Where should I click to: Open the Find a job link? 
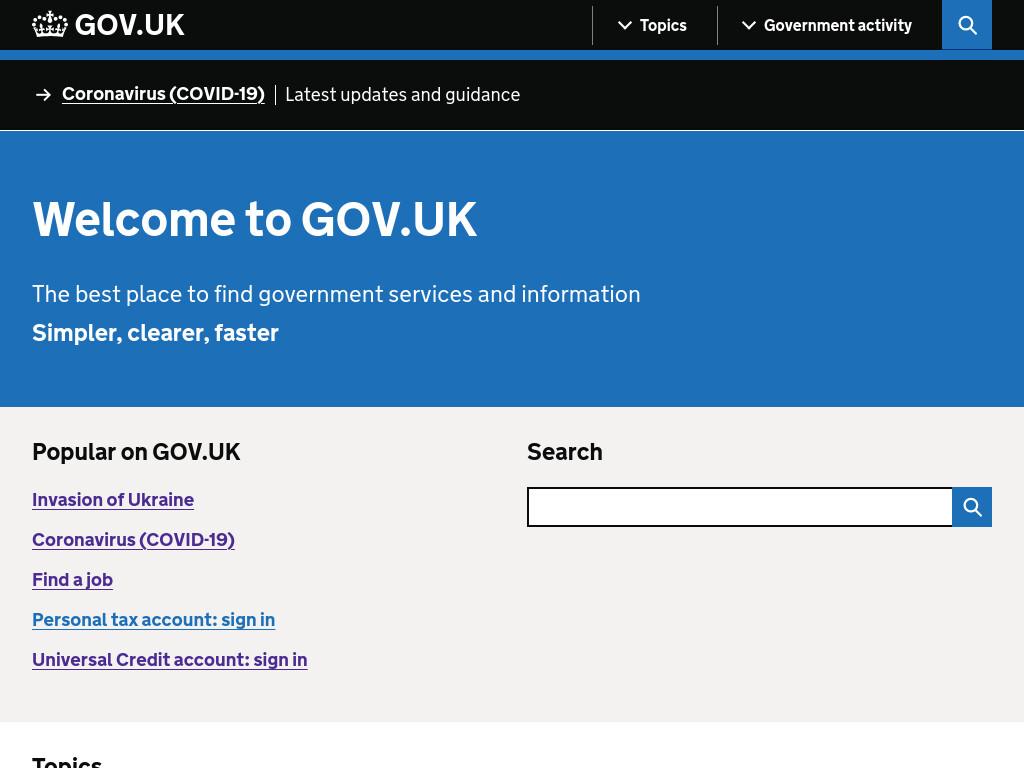coord(72,580)
